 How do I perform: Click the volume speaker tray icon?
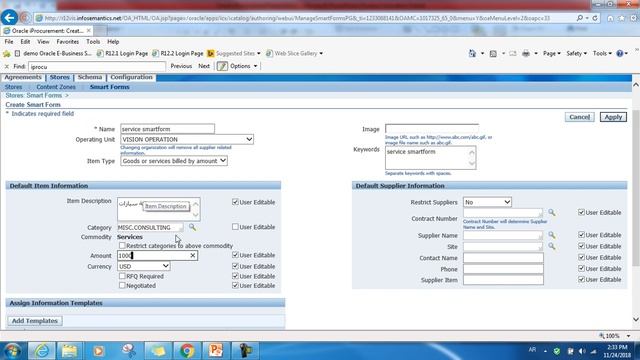[x=582, y=351]
